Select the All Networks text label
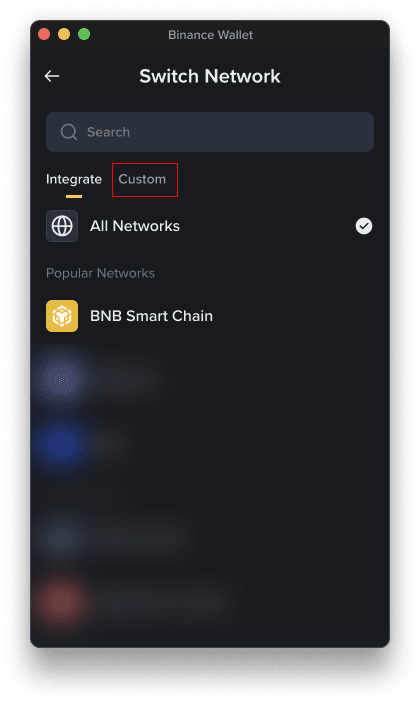This screenshot has width=420, height=703. [135, 226]
